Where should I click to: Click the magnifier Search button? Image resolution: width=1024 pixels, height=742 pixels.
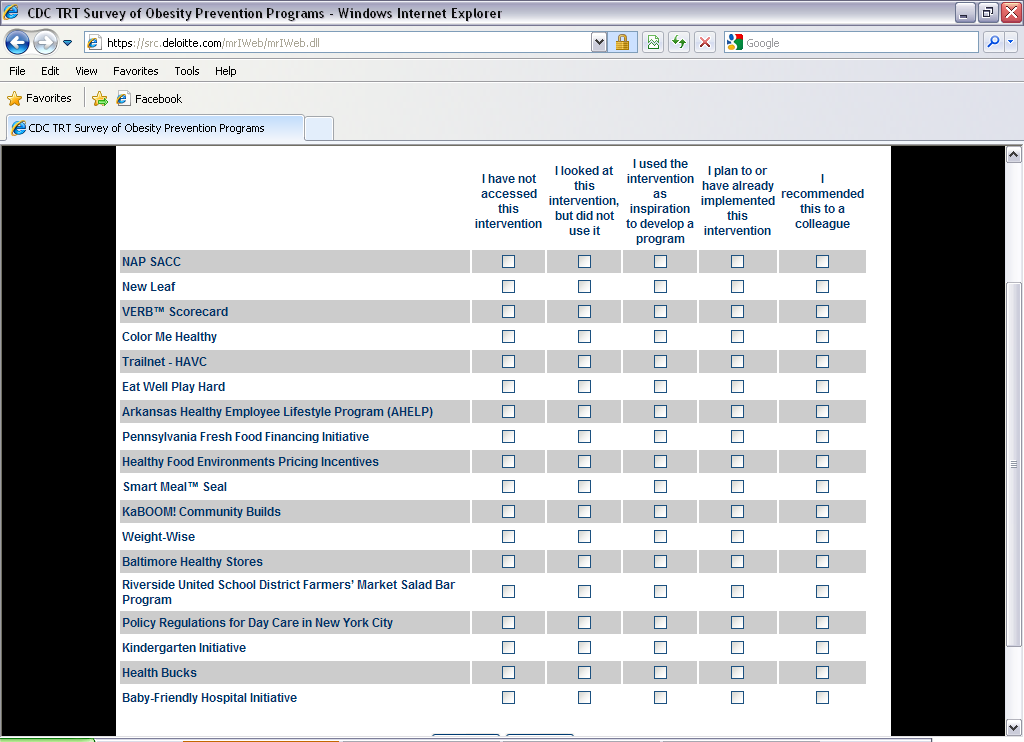tap(993, 43)
